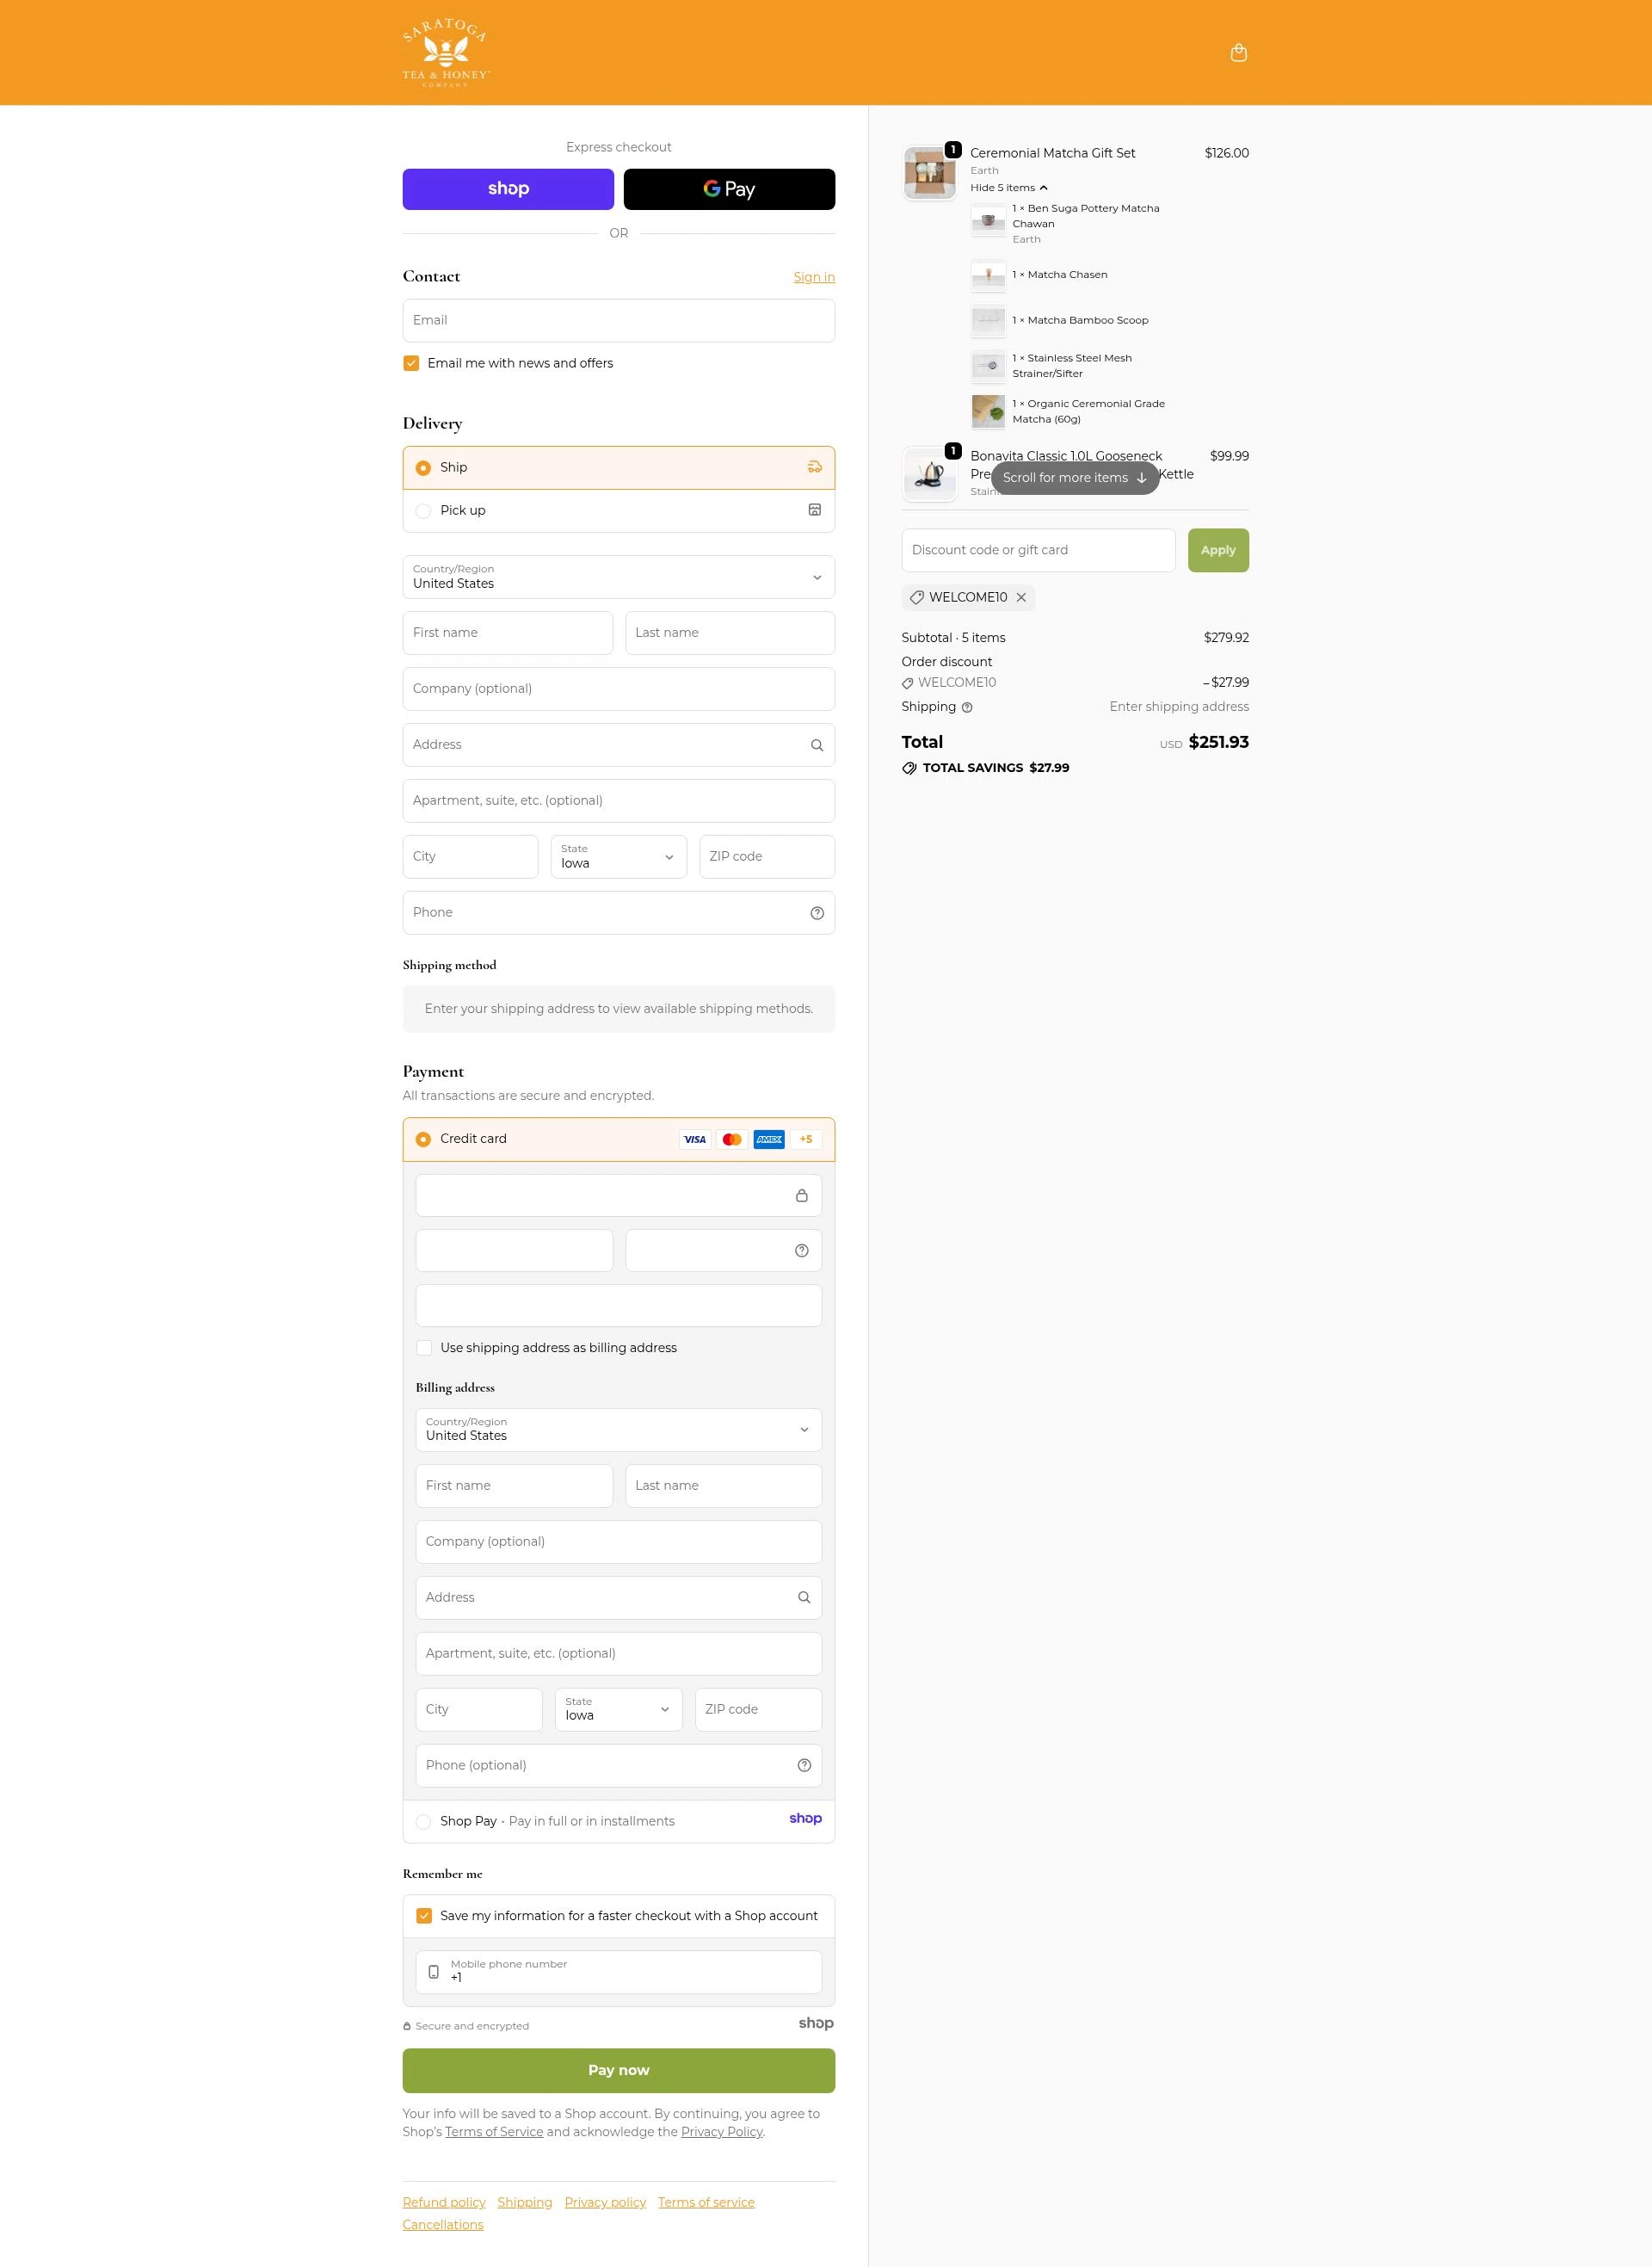The image size is (1652, 2267).
Task: Click the help icon in the security code field
Action: click(801, 1250)
